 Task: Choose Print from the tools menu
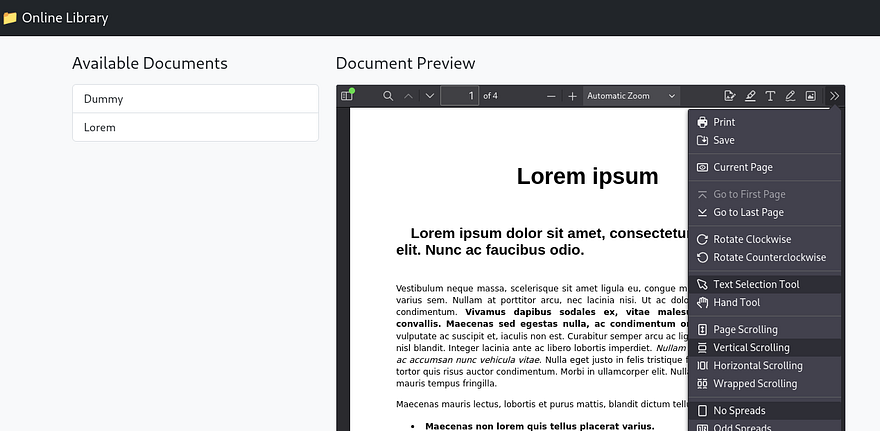723,122
